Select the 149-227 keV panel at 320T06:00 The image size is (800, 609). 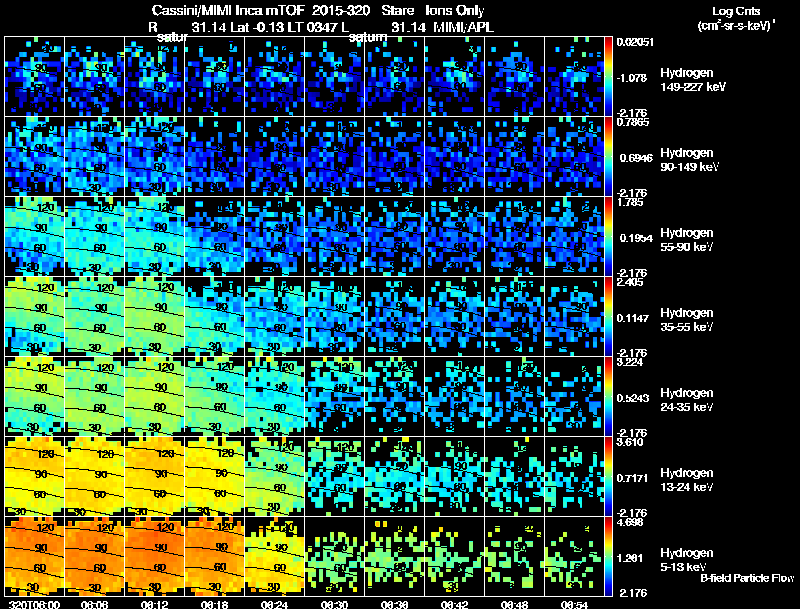(x=34, y=77)
